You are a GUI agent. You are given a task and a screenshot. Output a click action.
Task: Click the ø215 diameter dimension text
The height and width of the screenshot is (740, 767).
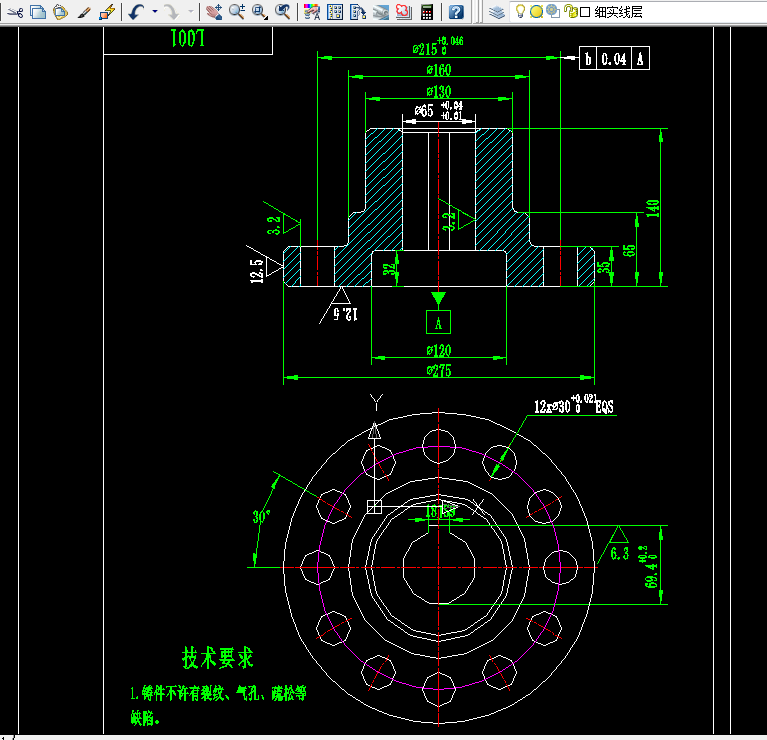pos(437,47)
